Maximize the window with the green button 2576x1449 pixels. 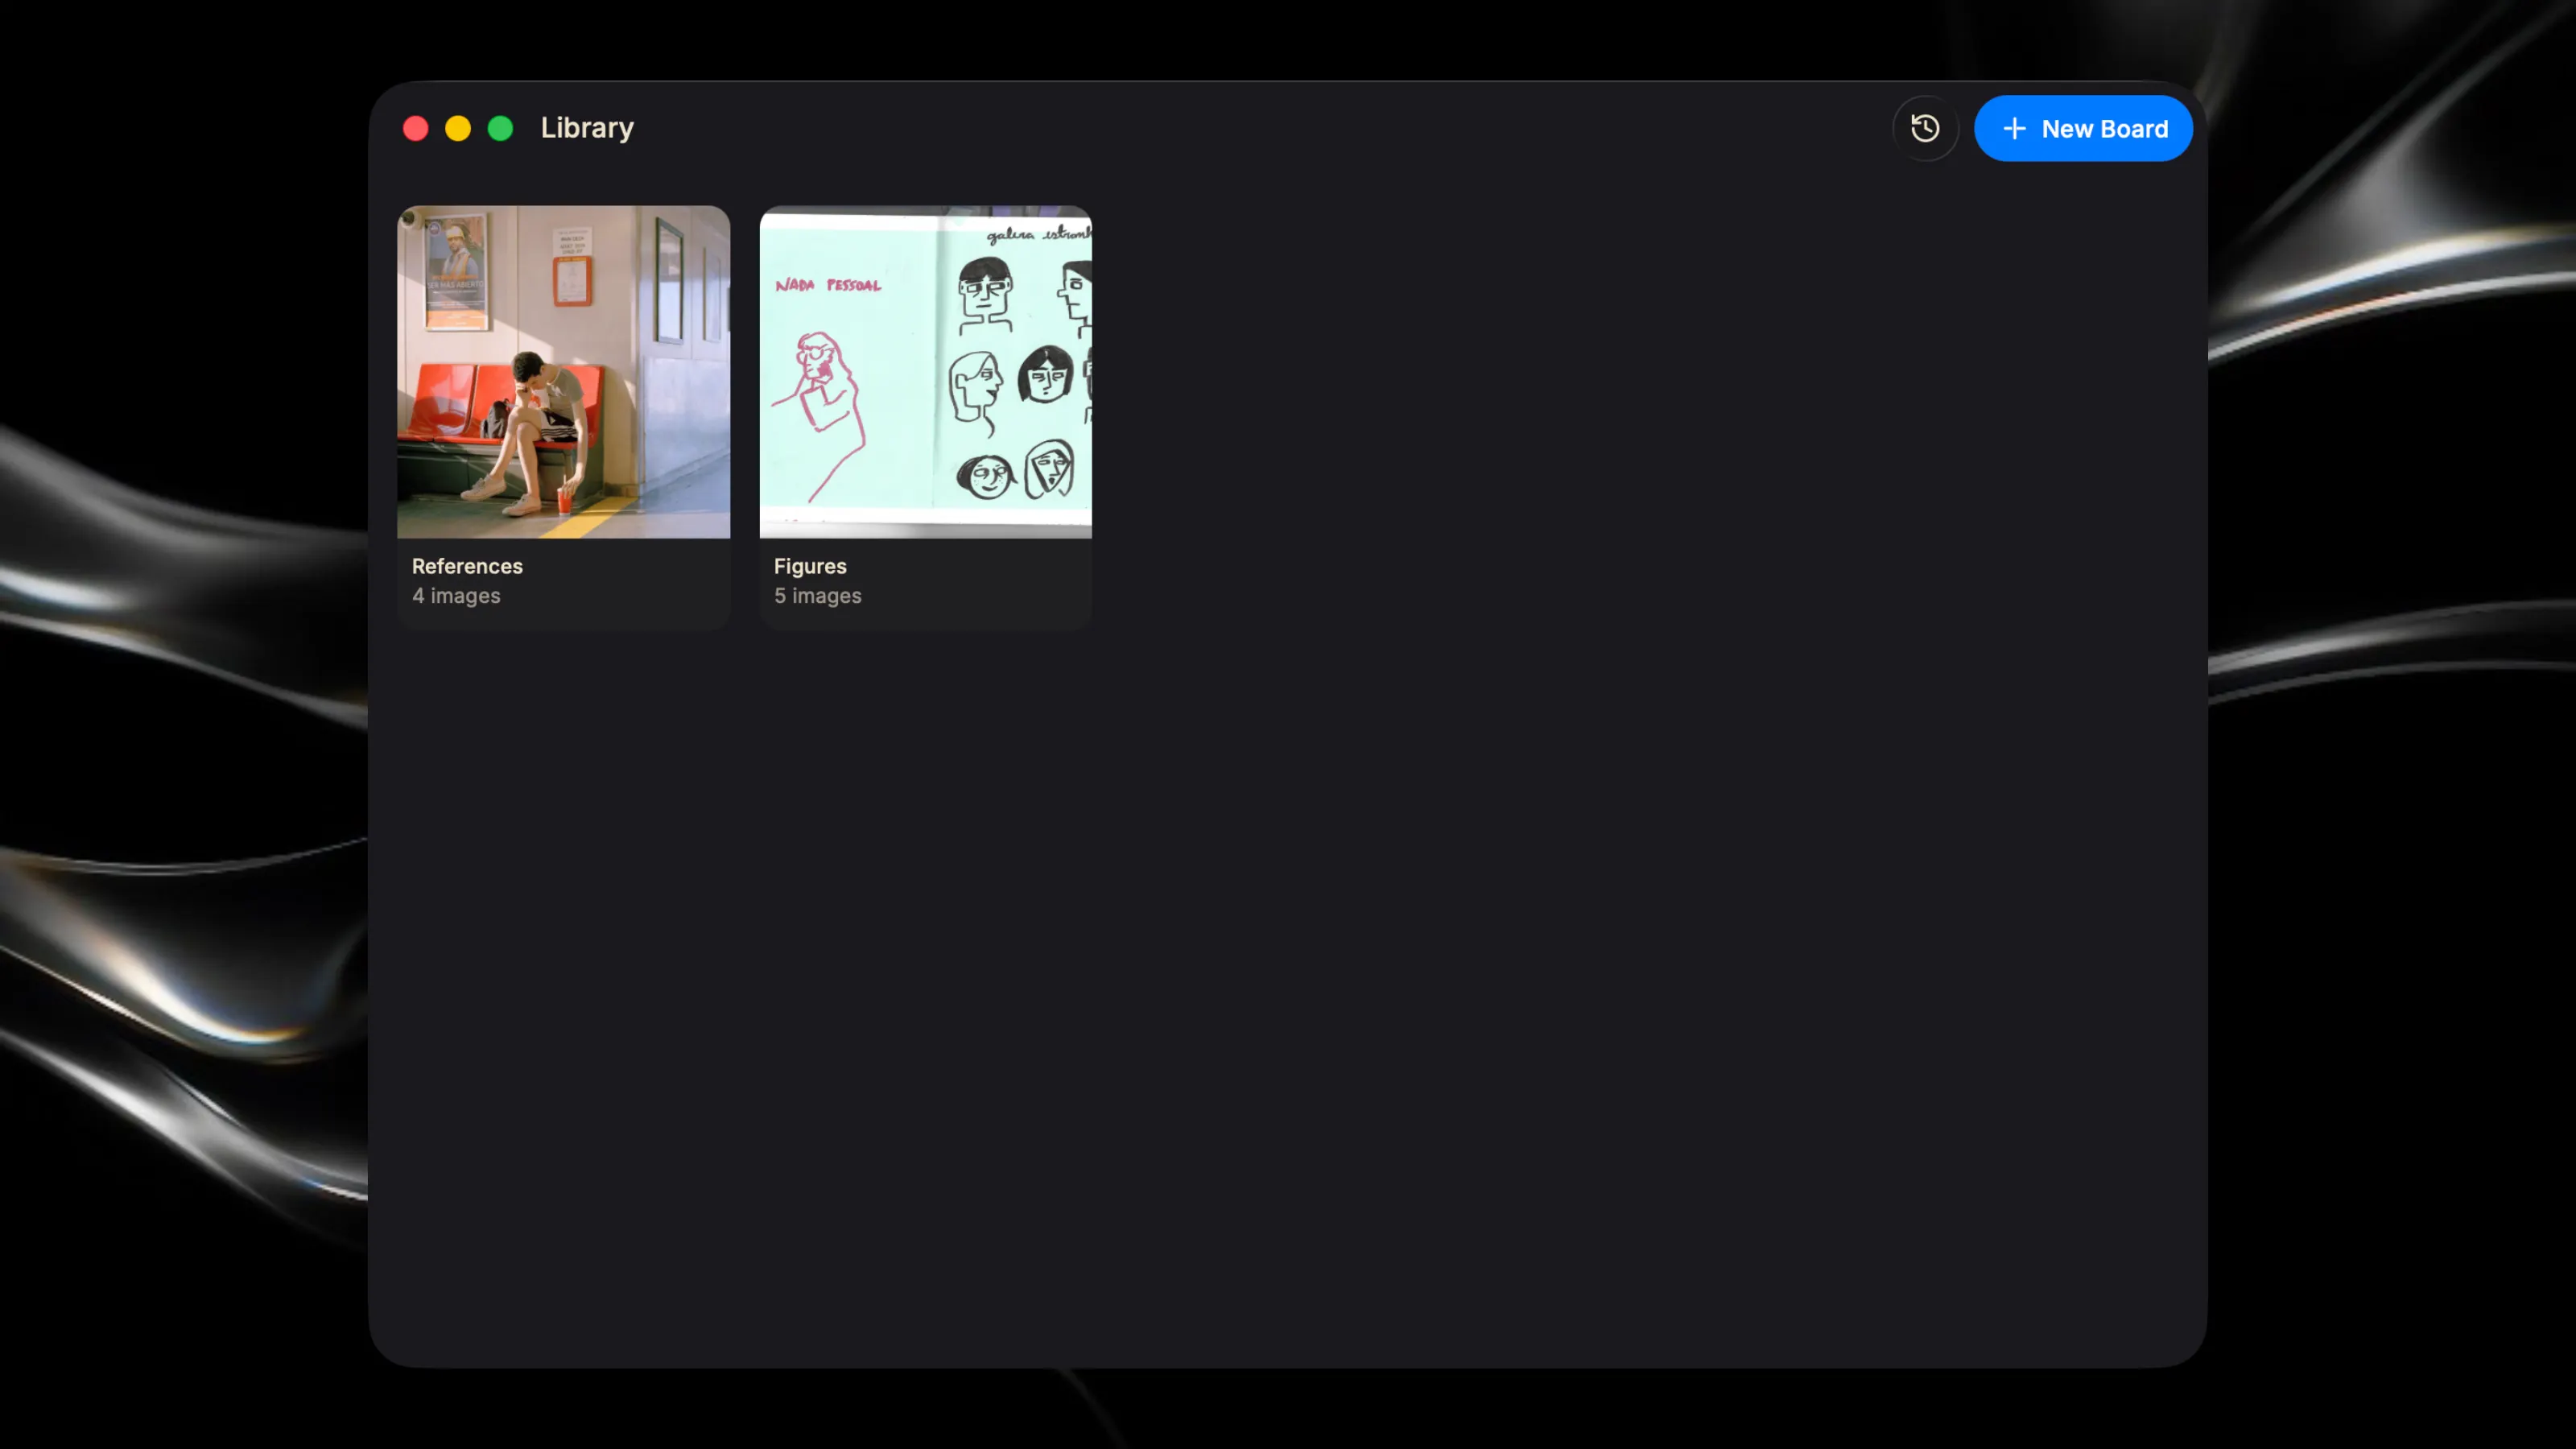(500, 128)
